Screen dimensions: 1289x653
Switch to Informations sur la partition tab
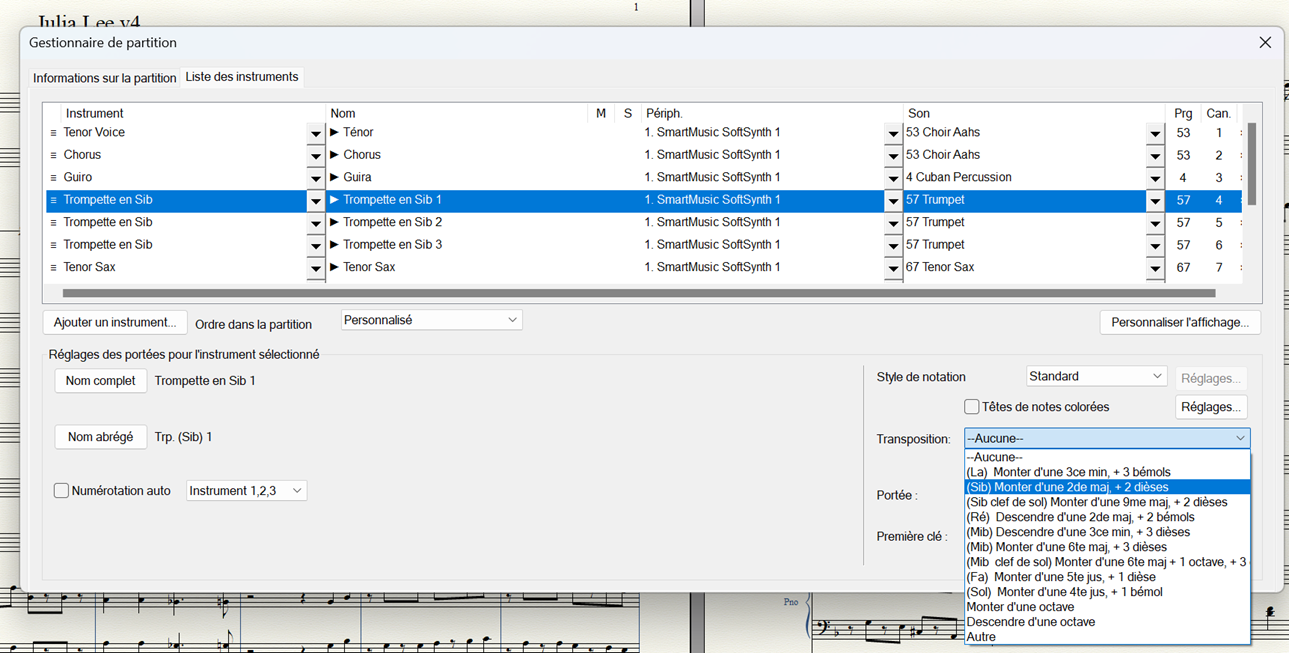tap(104, 78)
